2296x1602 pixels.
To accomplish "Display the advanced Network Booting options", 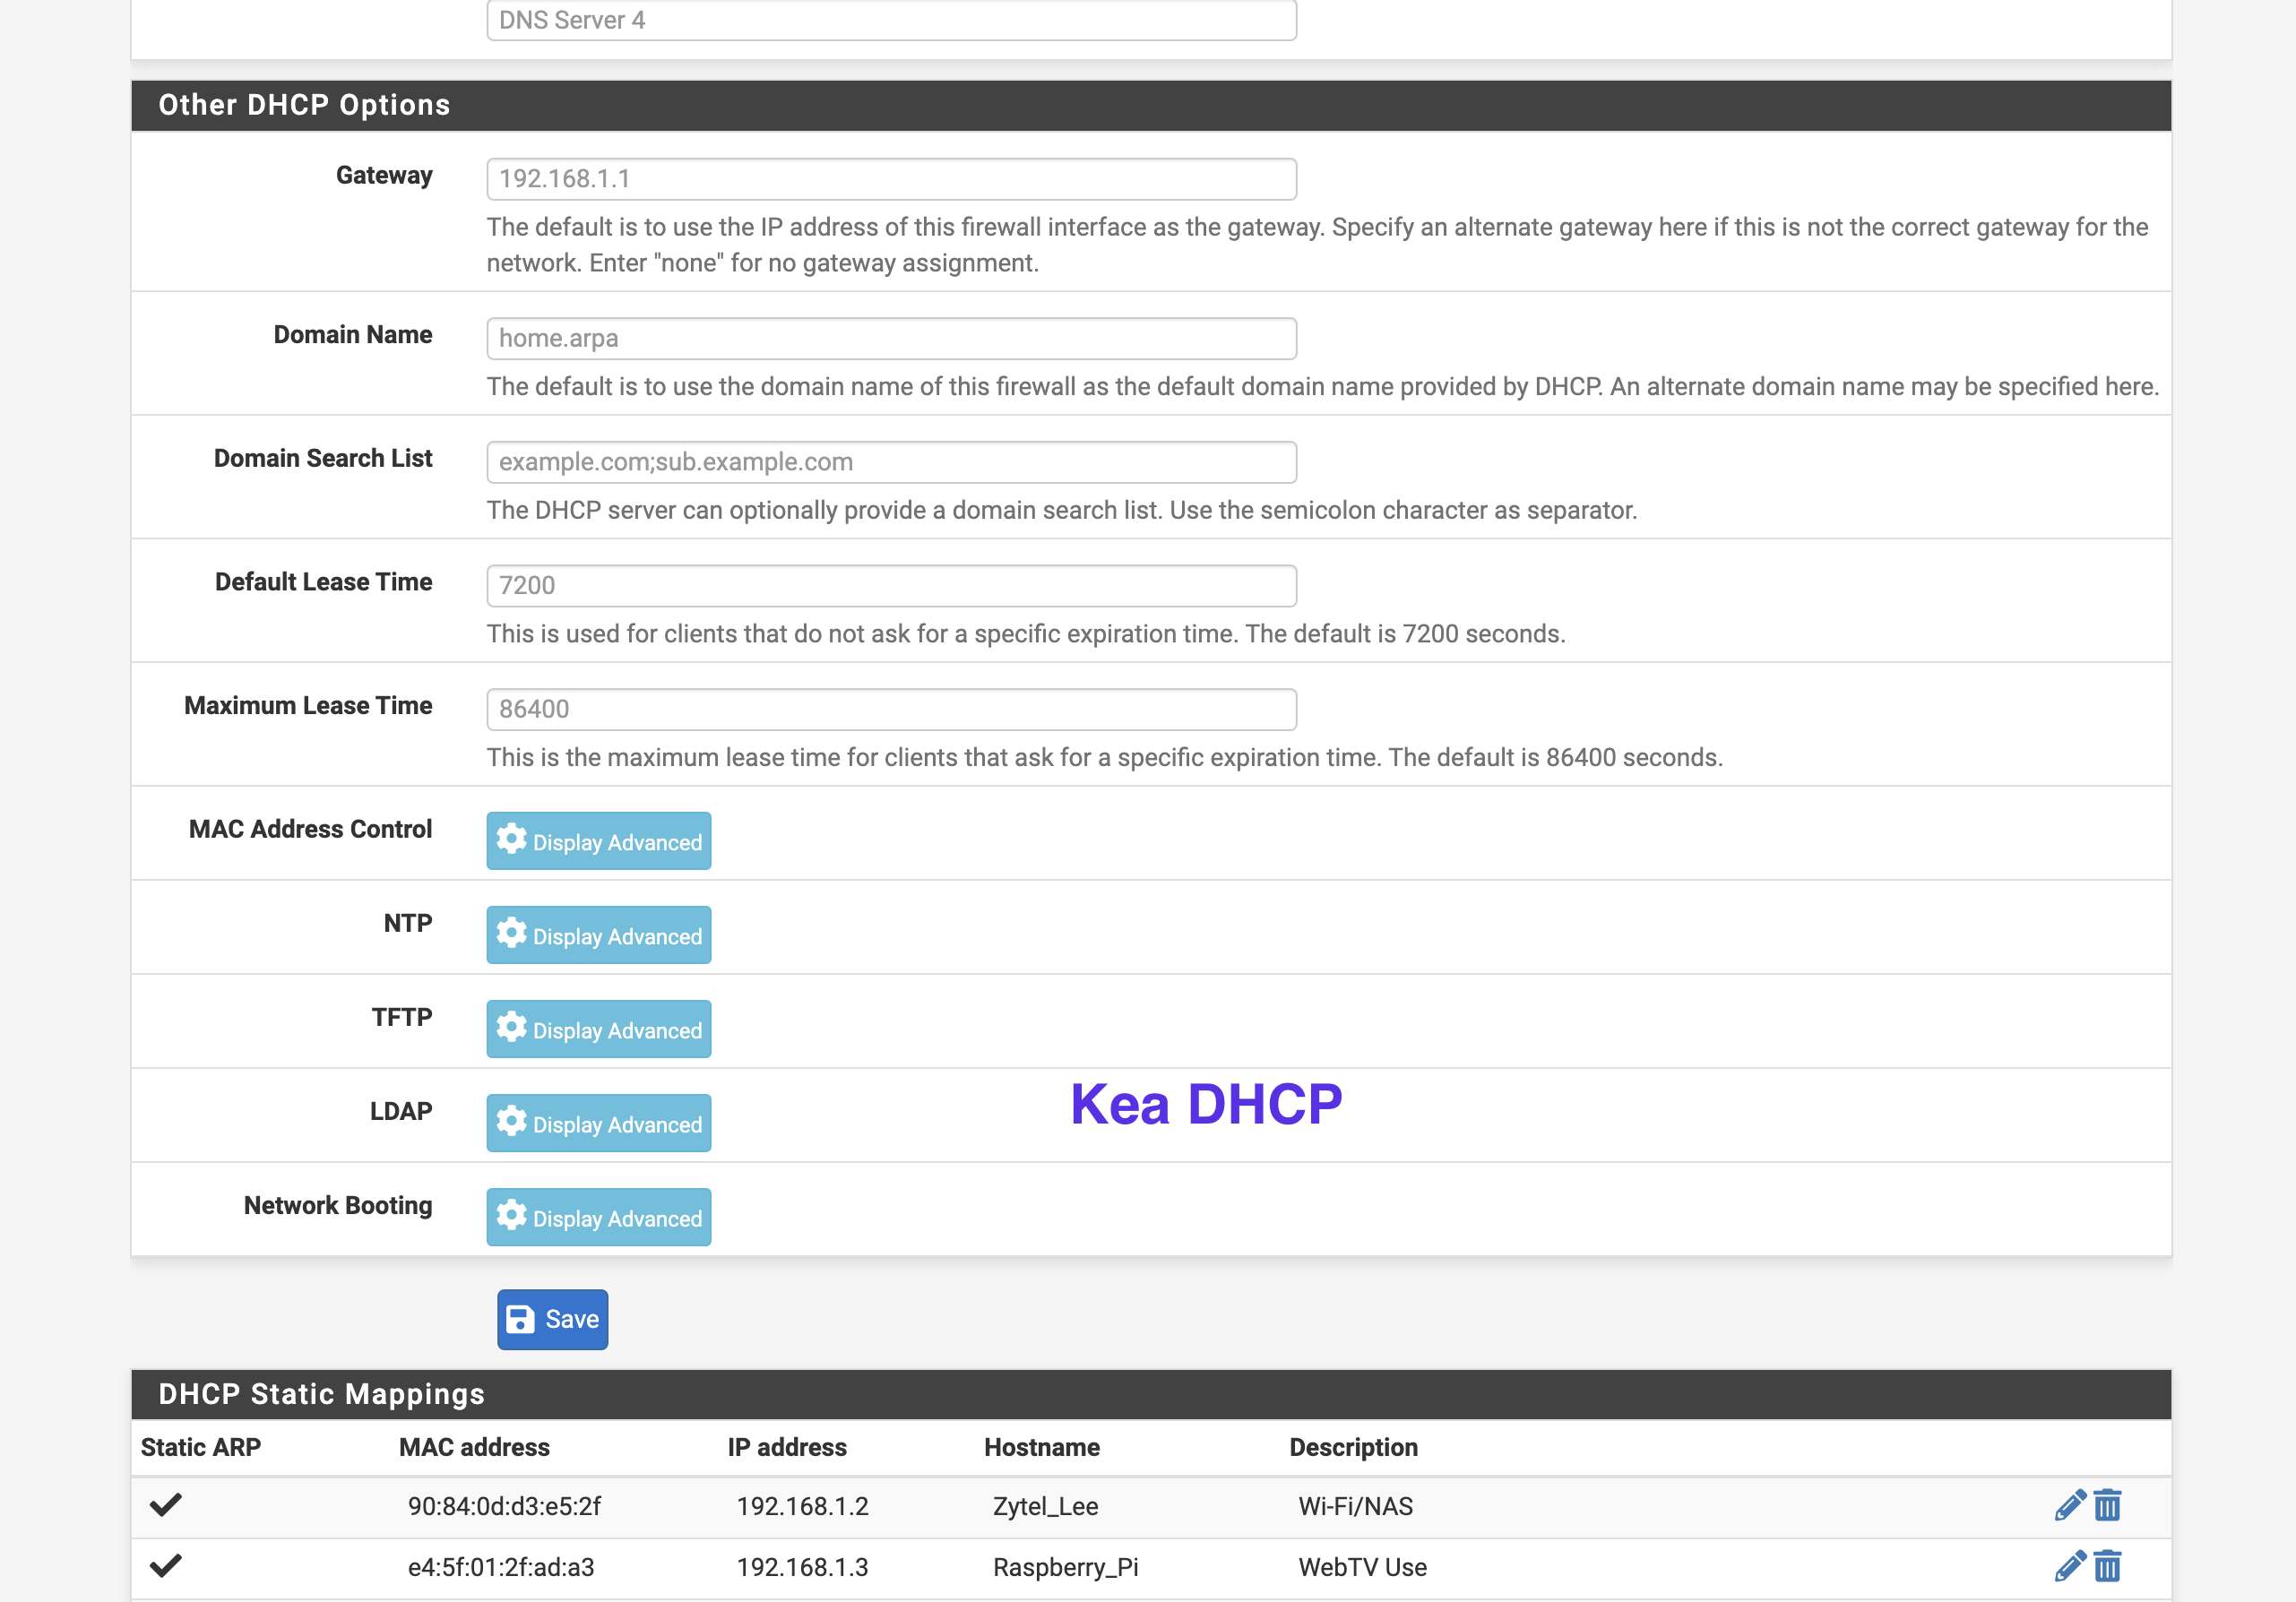I will click(x=598, y=1217).
